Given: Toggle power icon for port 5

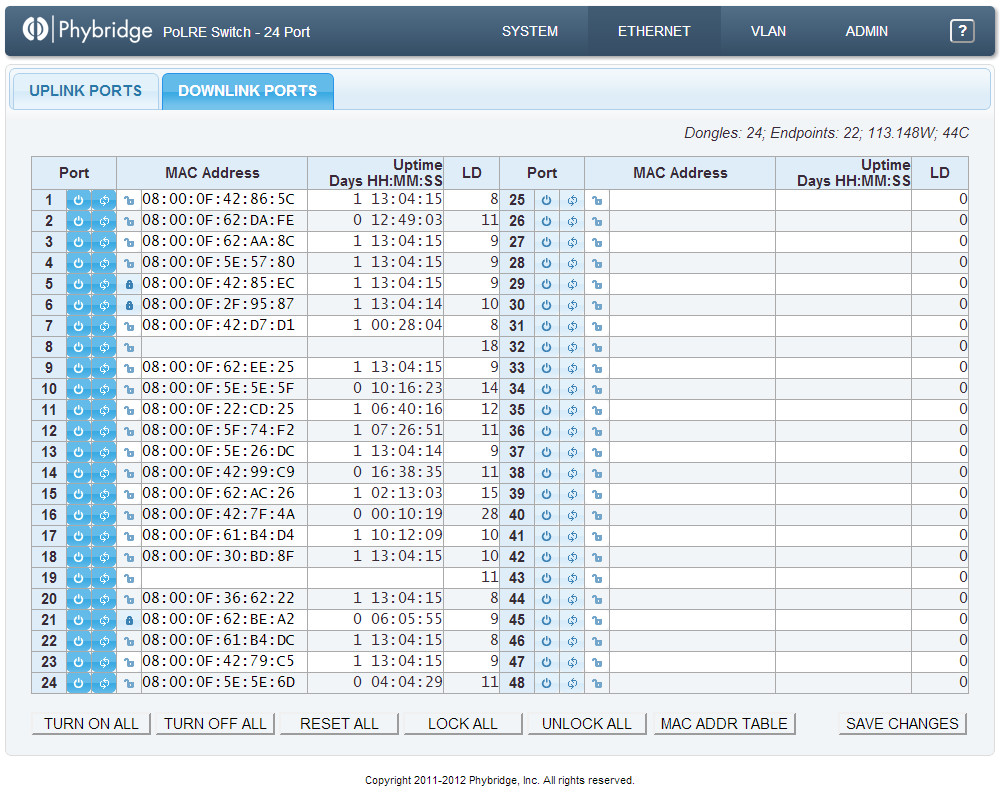Looking at the screenshot, I should click(78, 284).
